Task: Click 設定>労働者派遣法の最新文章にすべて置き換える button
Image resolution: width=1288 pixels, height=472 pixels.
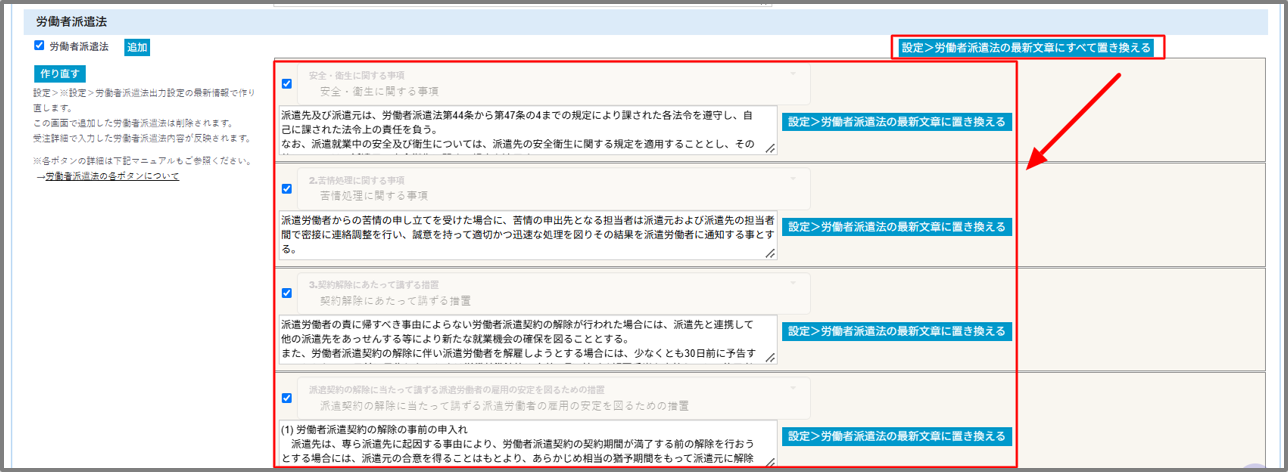Action: coord(1027,47)
